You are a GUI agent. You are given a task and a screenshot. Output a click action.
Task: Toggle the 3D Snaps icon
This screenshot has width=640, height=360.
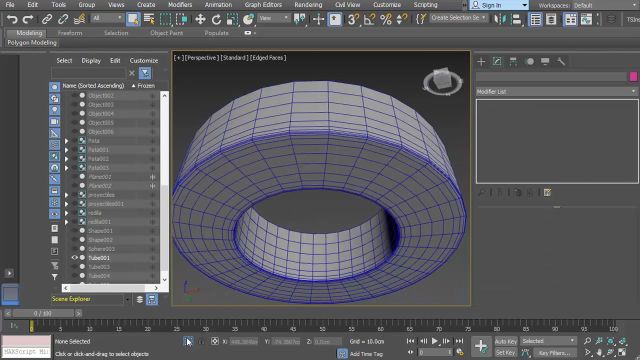click(353, 19)
